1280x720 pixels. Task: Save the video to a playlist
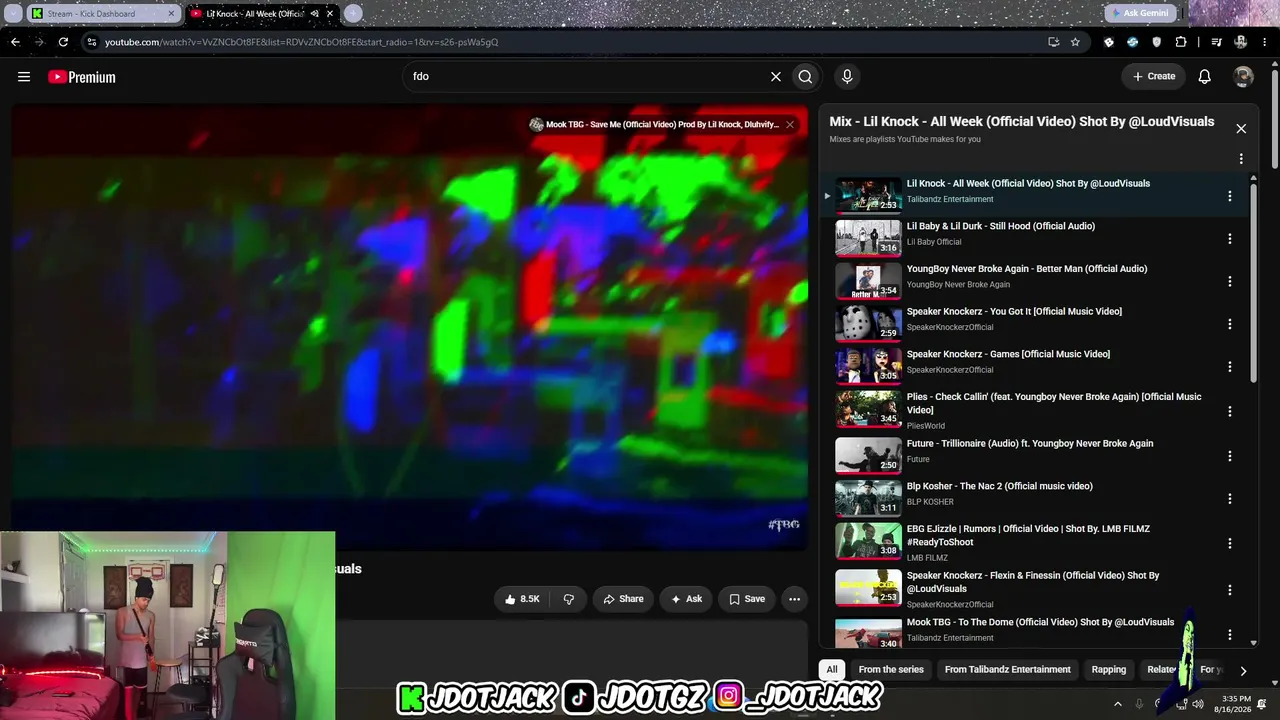(x=747, y=599)
